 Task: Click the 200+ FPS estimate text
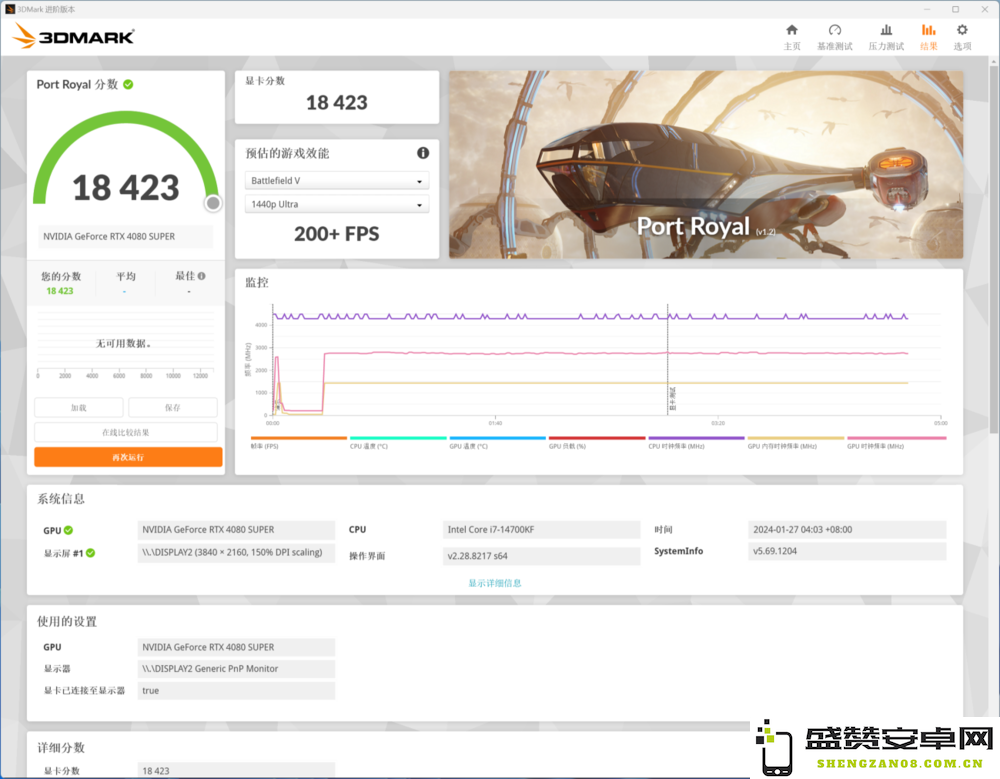click(x=337, y=234)
